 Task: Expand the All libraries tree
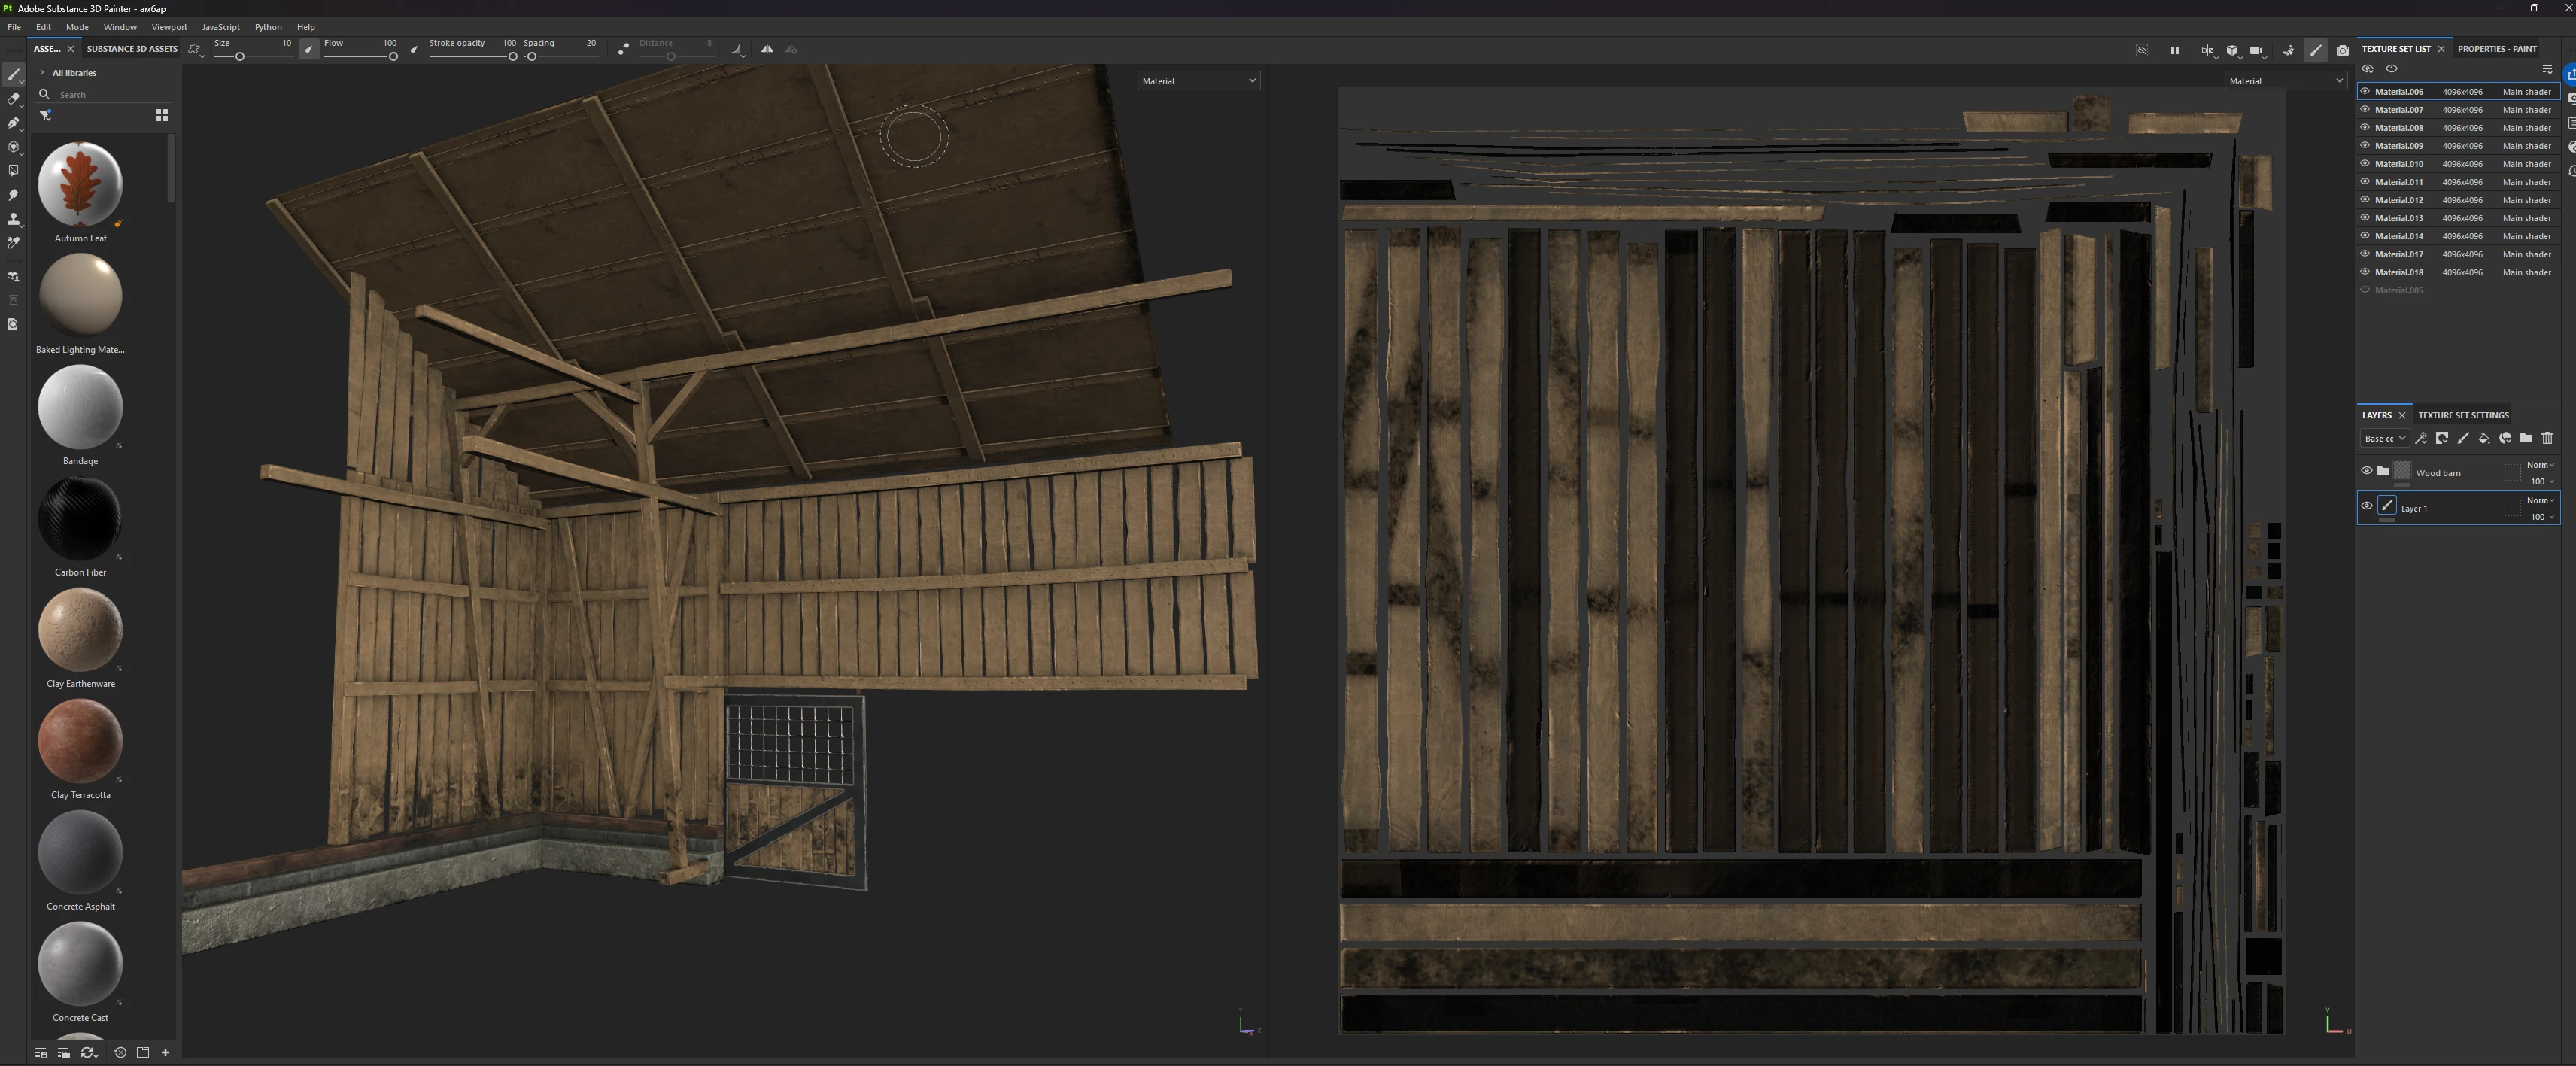tap(42, 73)
